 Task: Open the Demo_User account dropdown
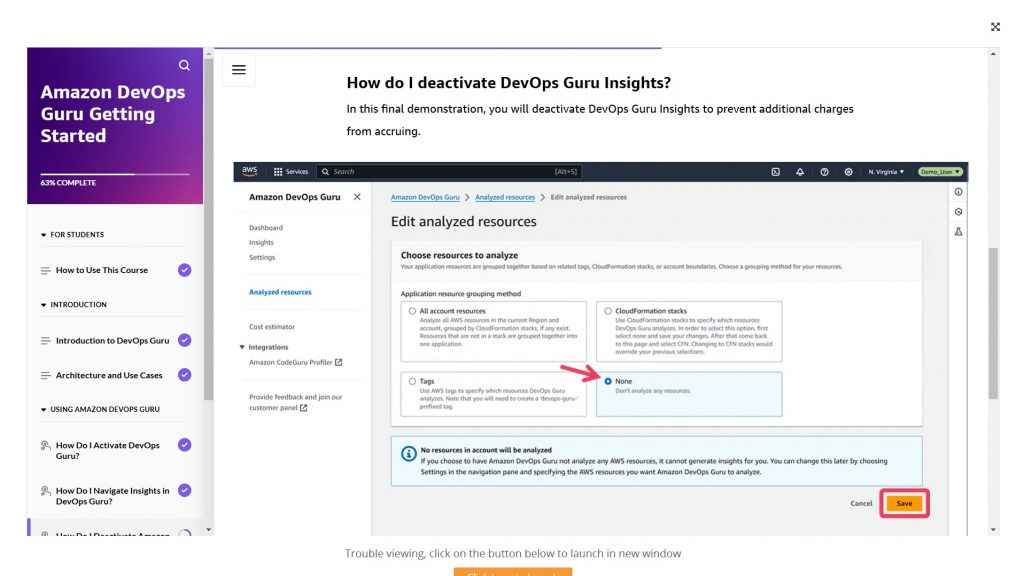point(938,171)
